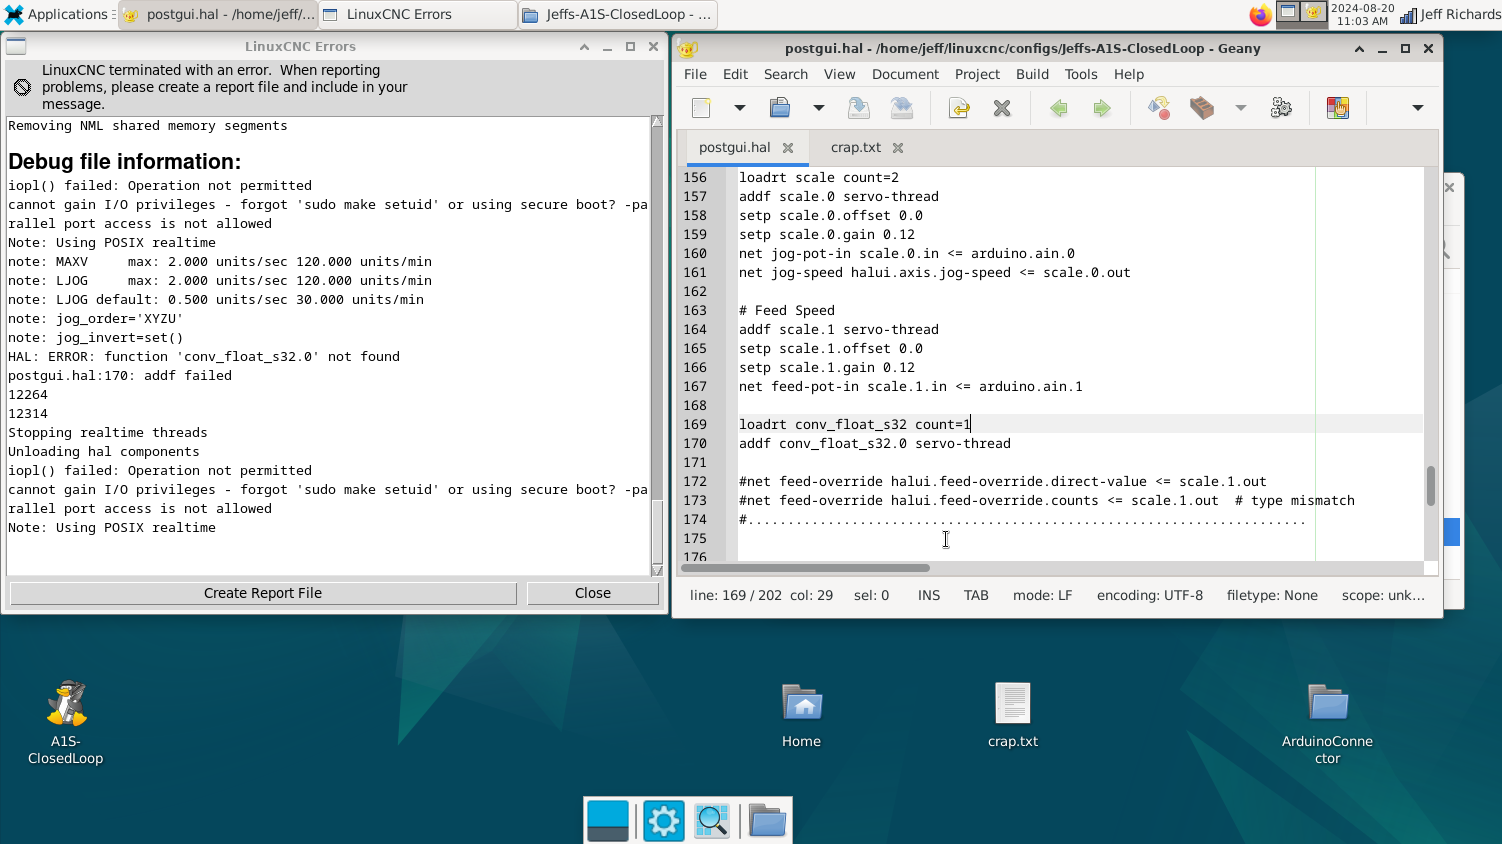Close the current file with the X toolbar icon

[1002, 108]
